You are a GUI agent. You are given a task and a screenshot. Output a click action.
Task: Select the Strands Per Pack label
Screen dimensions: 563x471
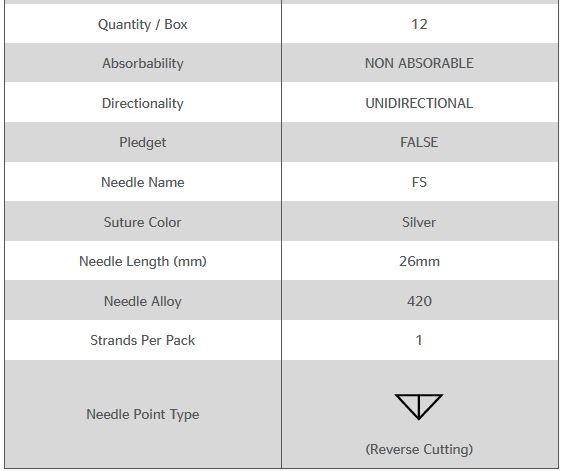pyautogui.click(x=143, y=340)
